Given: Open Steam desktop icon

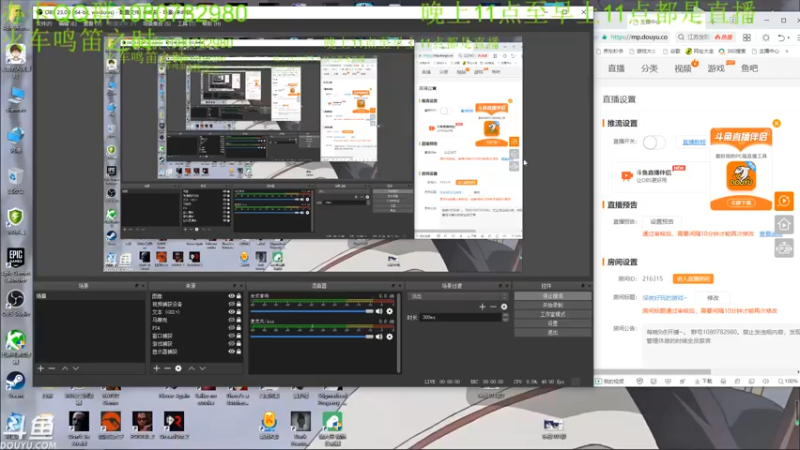Looking at the screenshot, I should pyautogui.click(x=15, y=385).
